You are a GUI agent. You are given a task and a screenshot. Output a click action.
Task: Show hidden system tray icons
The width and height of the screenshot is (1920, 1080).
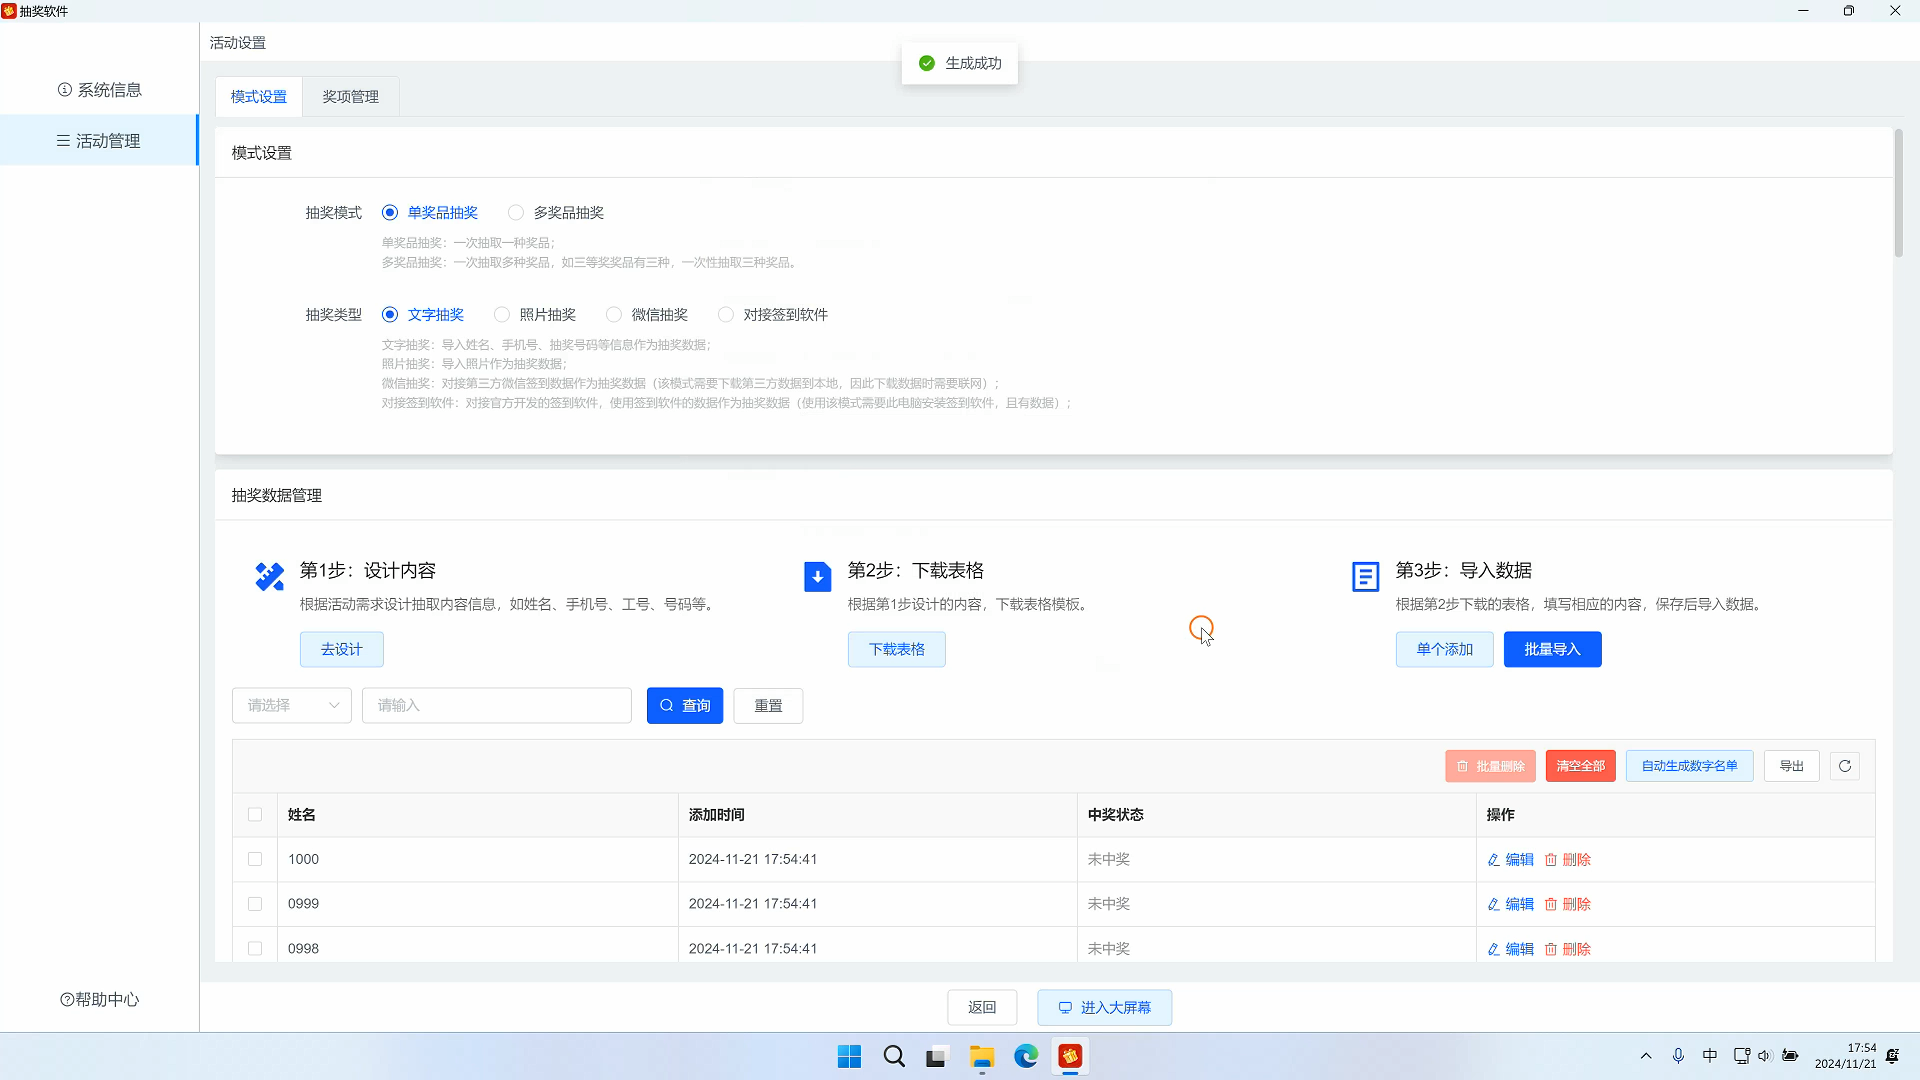1645,1056
